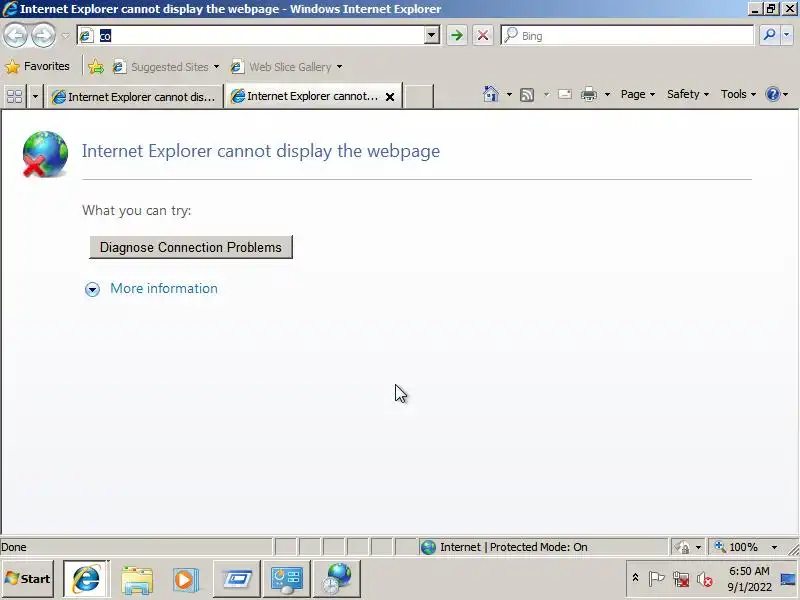Click Internet Protected Mode status text

click(x=513, y=547)
